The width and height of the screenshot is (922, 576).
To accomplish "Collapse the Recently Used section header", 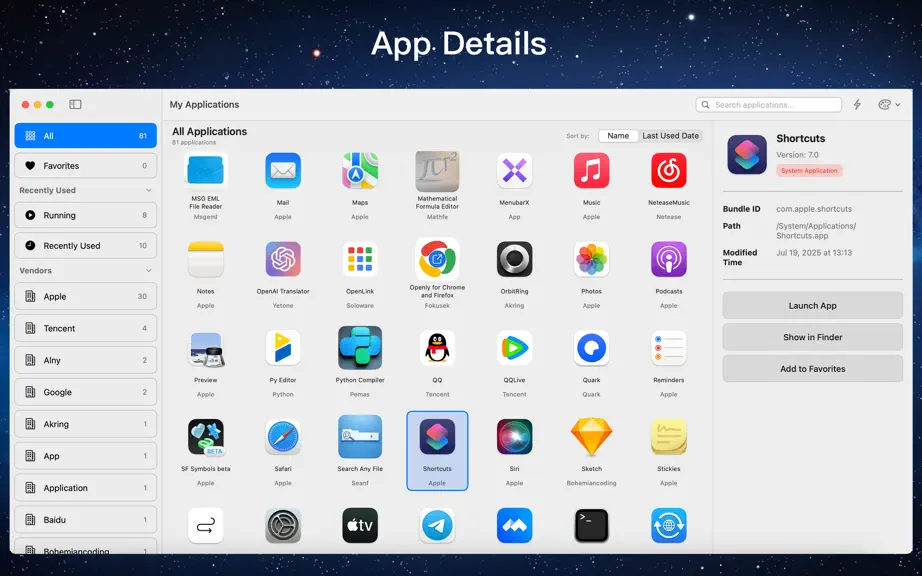I will point(86,190).
